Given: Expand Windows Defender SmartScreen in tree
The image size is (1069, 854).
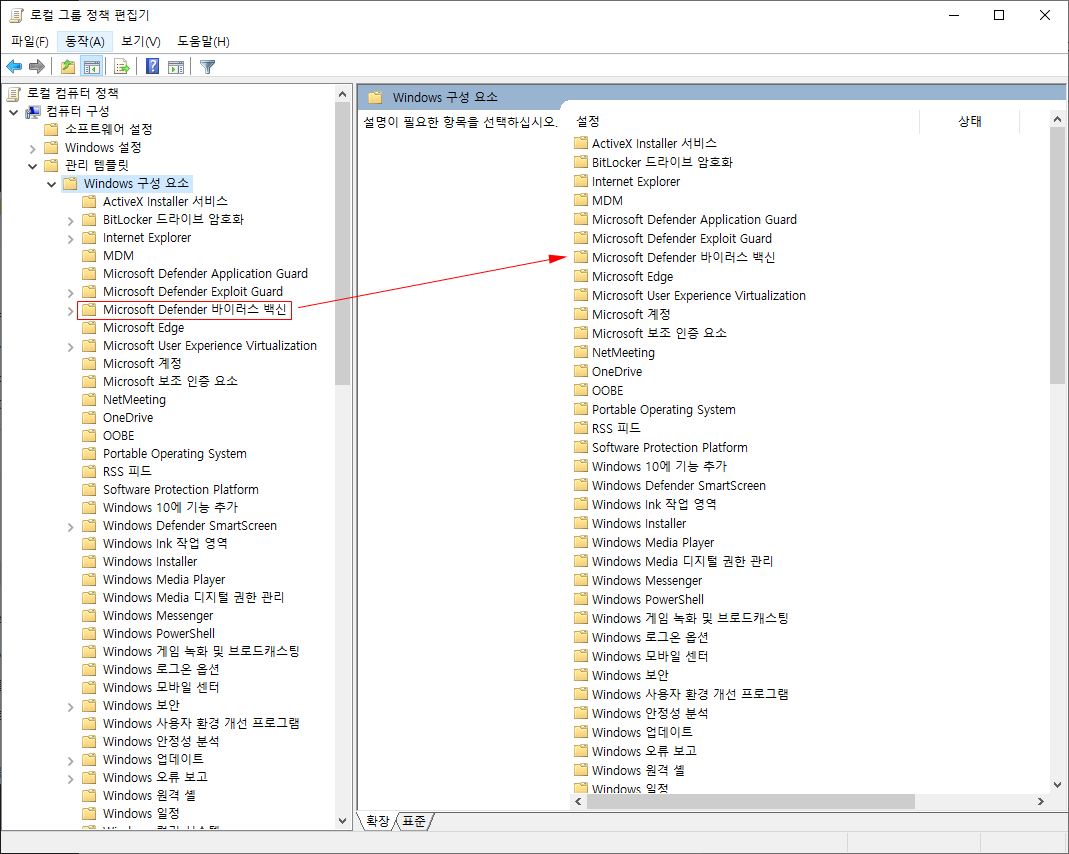Looking at the screenshot, I should pos(71,527).
